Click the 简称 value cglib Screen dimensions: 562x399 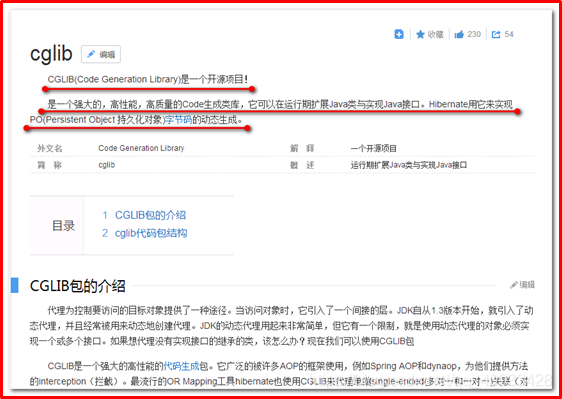106,165
